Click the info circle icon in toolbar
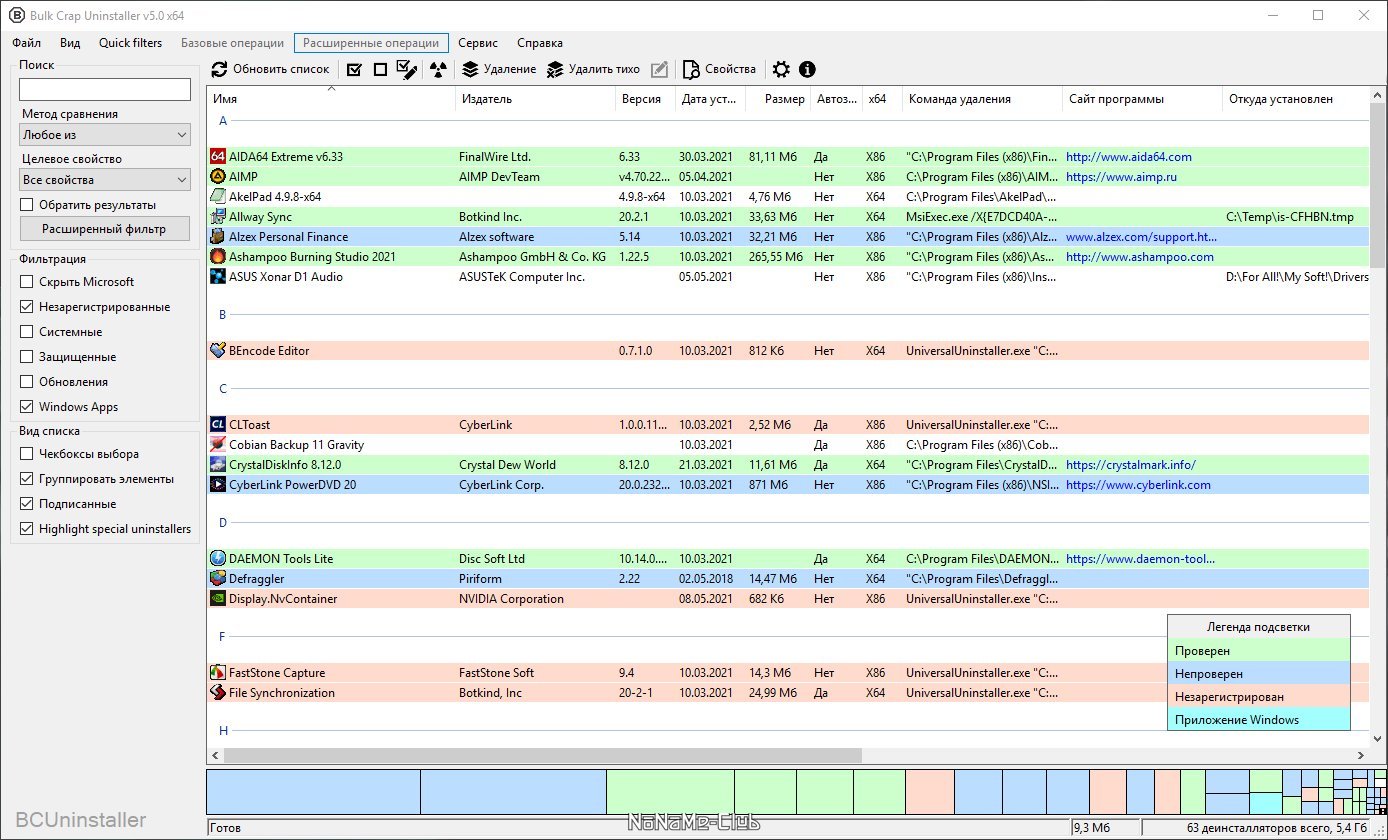1388x840 pixels. click(807, 70)
